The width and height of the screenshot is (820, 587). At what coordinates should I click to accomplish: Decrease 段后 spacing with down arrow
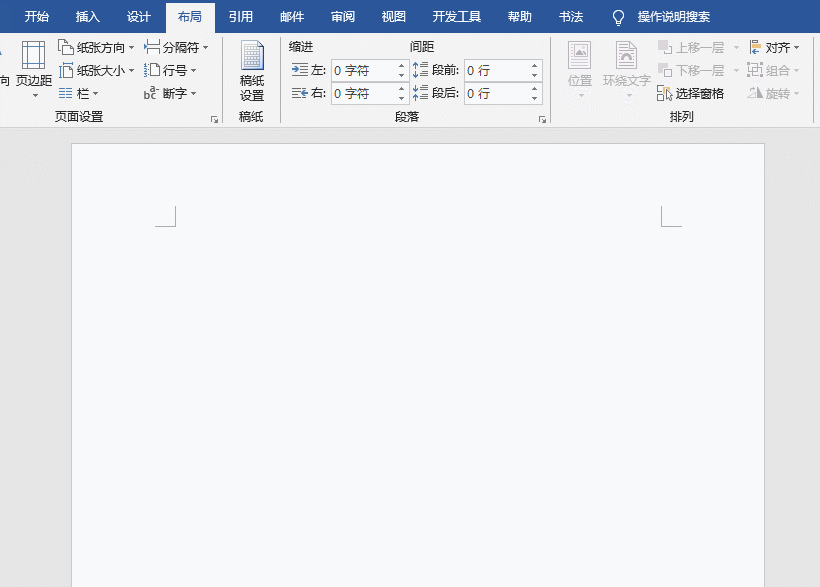(534, 98)
